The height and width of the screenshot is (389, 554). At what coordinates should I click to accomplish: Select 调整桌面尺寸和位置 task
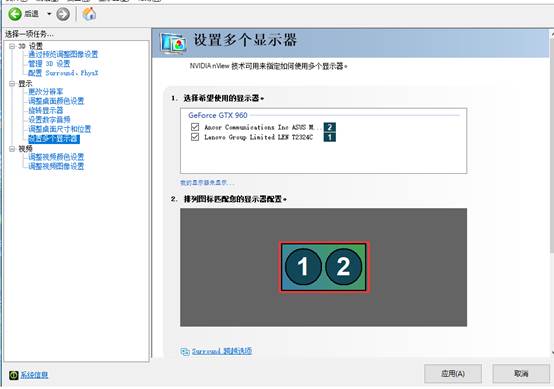point(59,129)
